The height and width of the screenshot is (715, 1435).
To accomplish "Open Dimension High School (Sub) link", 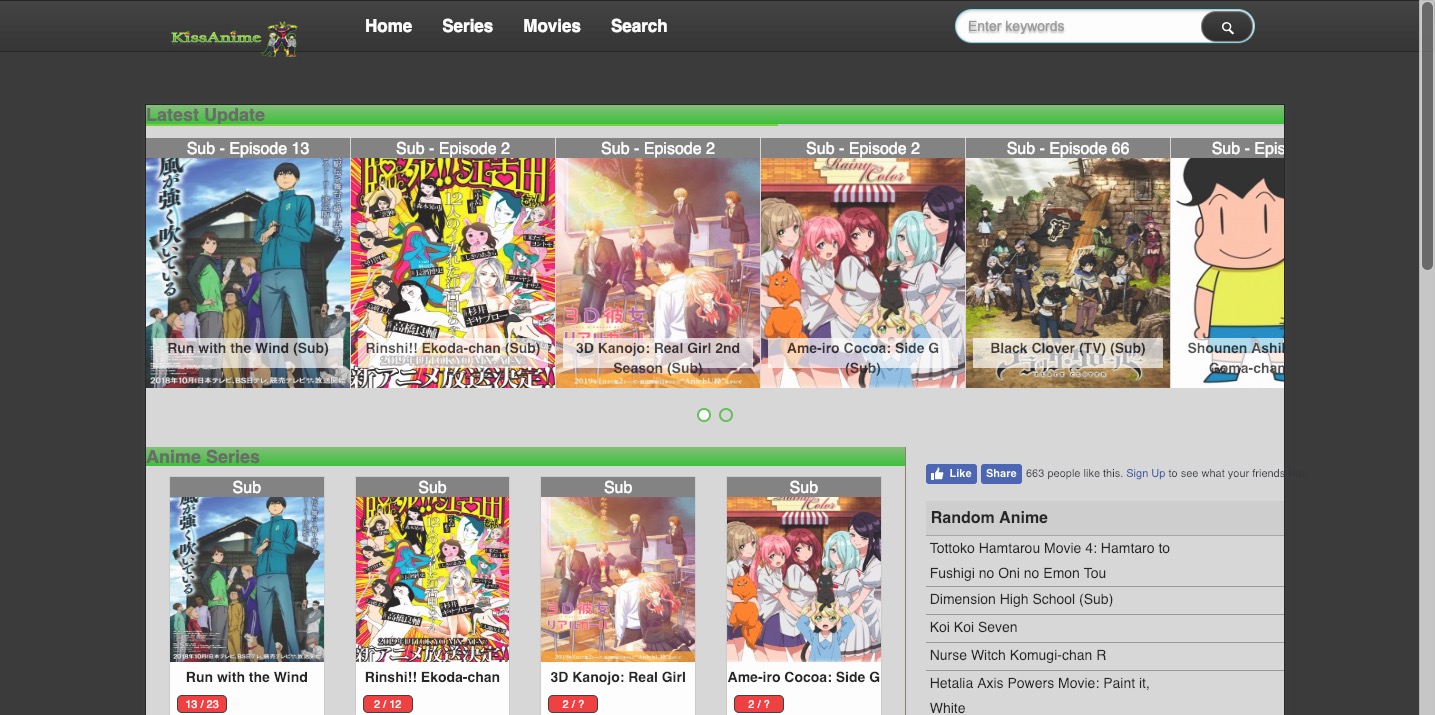I will click(x=1021, y=599).
